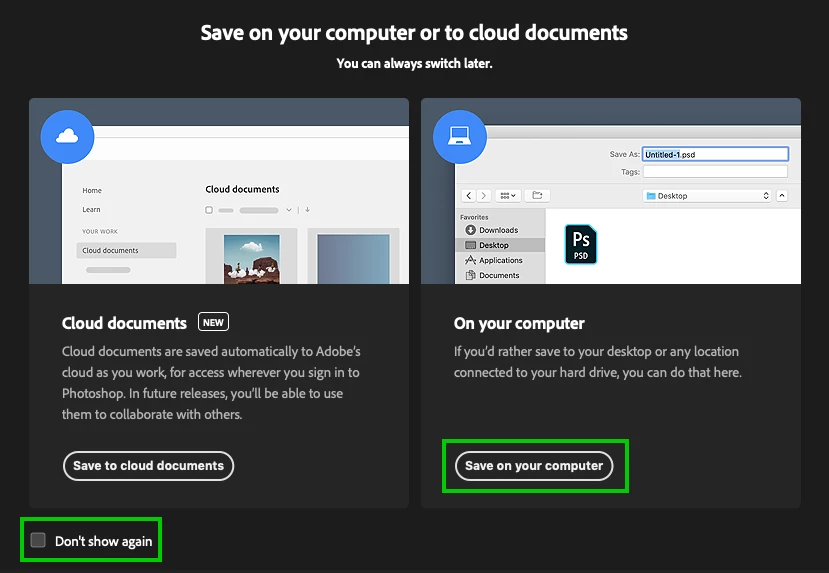Select Cloud documents in preview sidebar
Image resolution: width=829 pixels, height=573 pixels.
[126, 251]
